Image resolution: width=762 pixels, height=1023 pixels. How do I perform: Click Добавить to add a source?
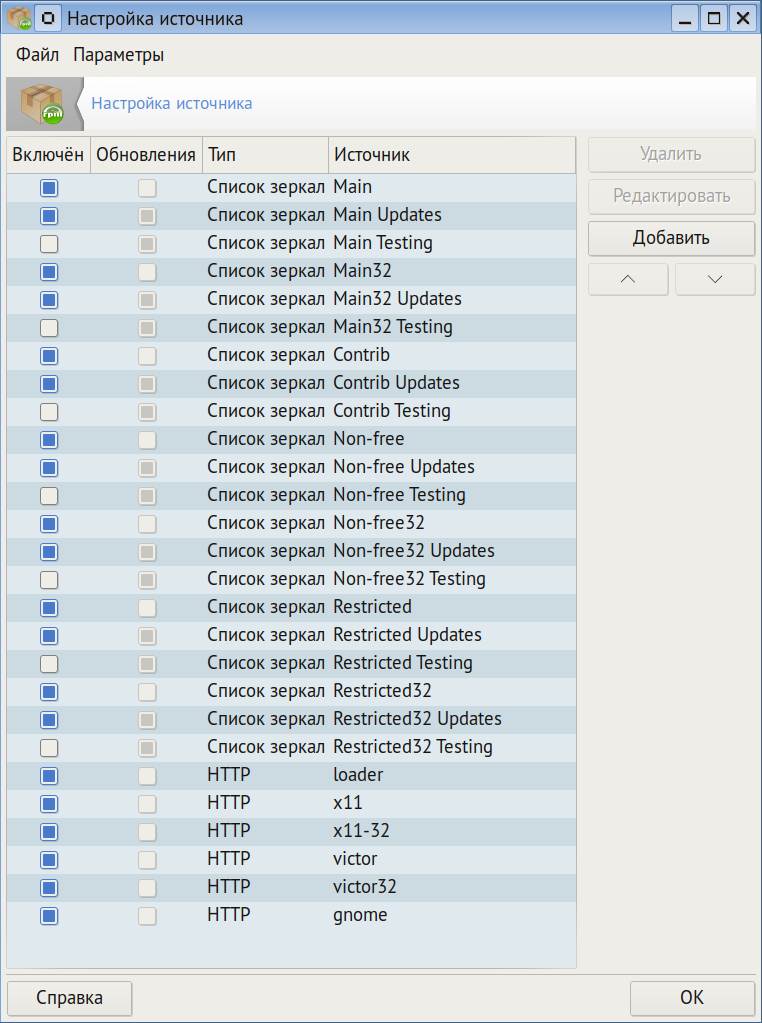(671, 238)
